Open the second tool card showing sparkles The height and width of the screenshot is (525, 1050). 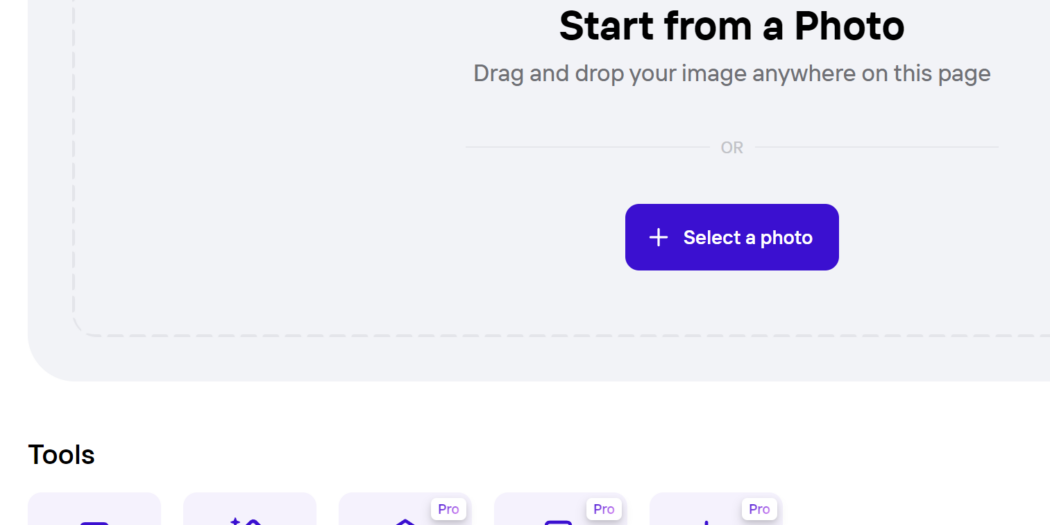click(x=250, y=509)
